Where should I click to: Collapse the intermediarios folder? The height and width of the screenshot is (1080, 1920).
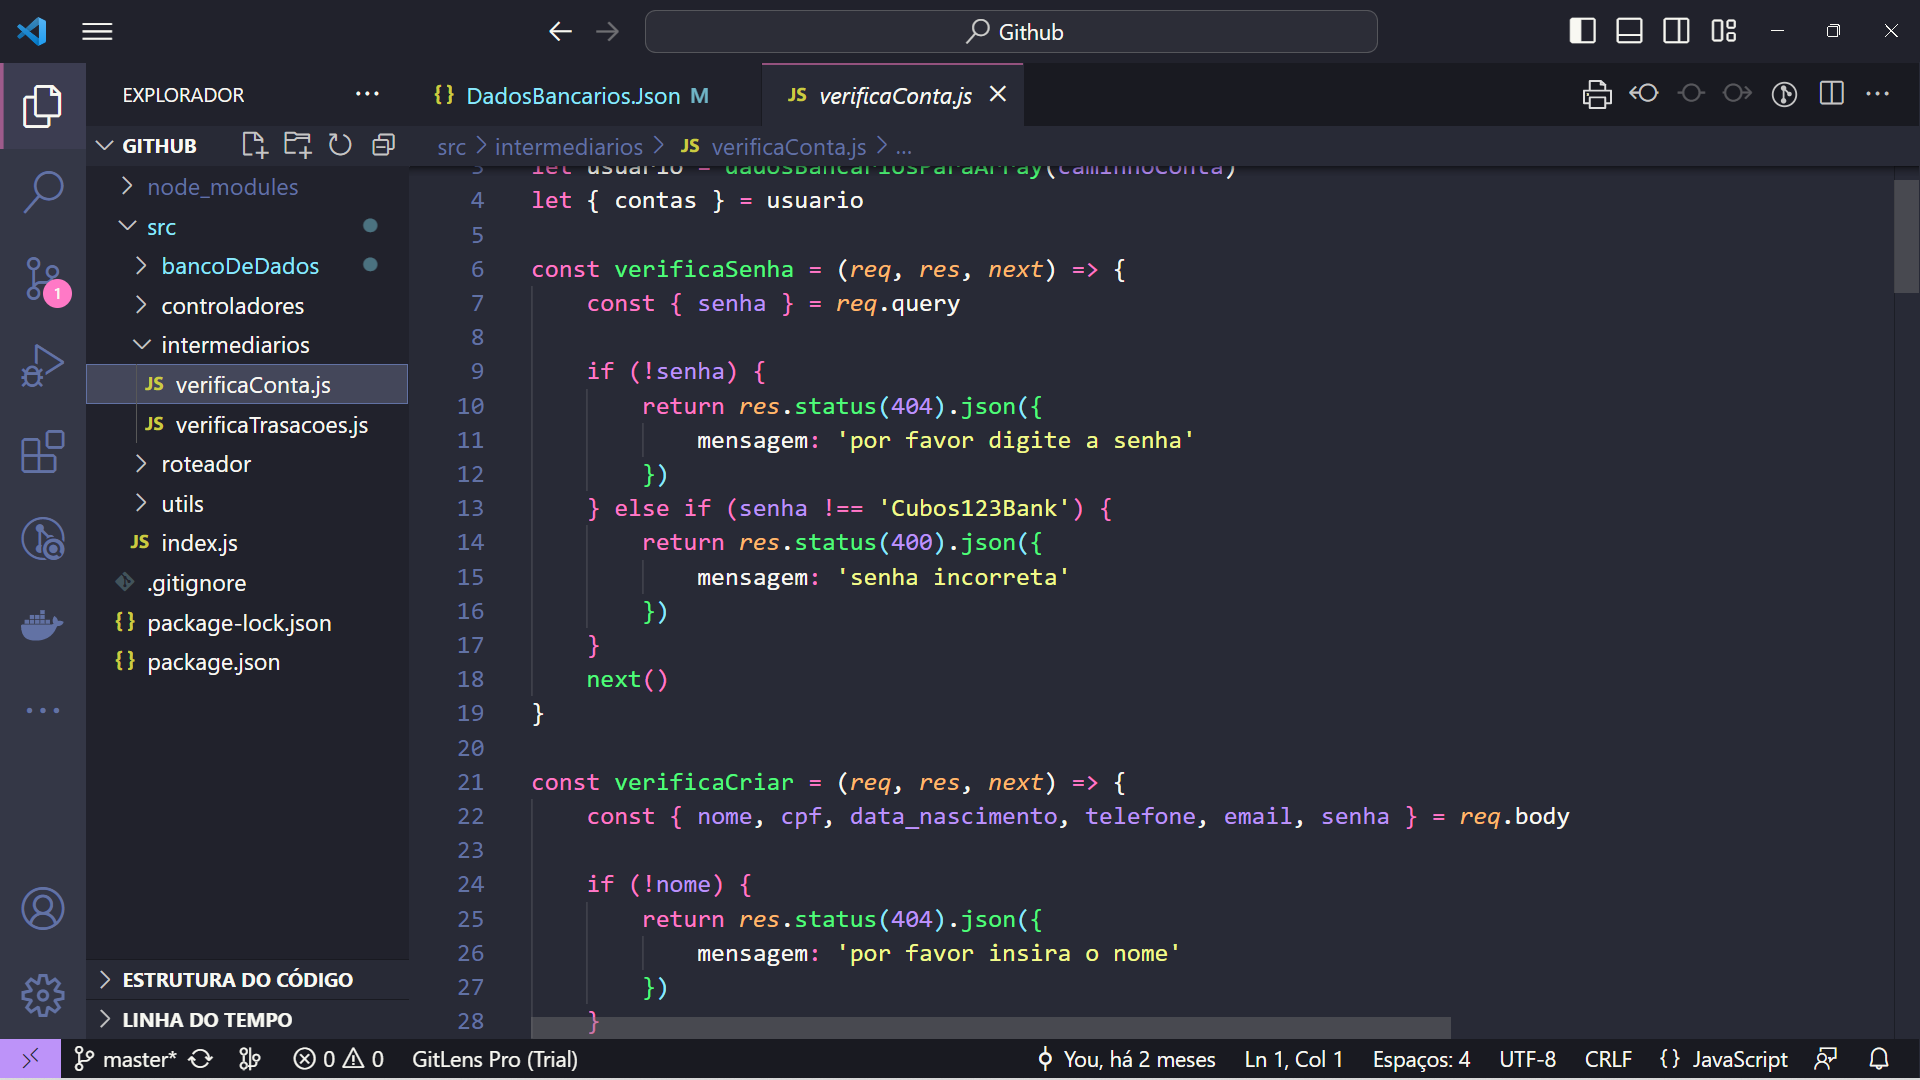click(235, 345)
